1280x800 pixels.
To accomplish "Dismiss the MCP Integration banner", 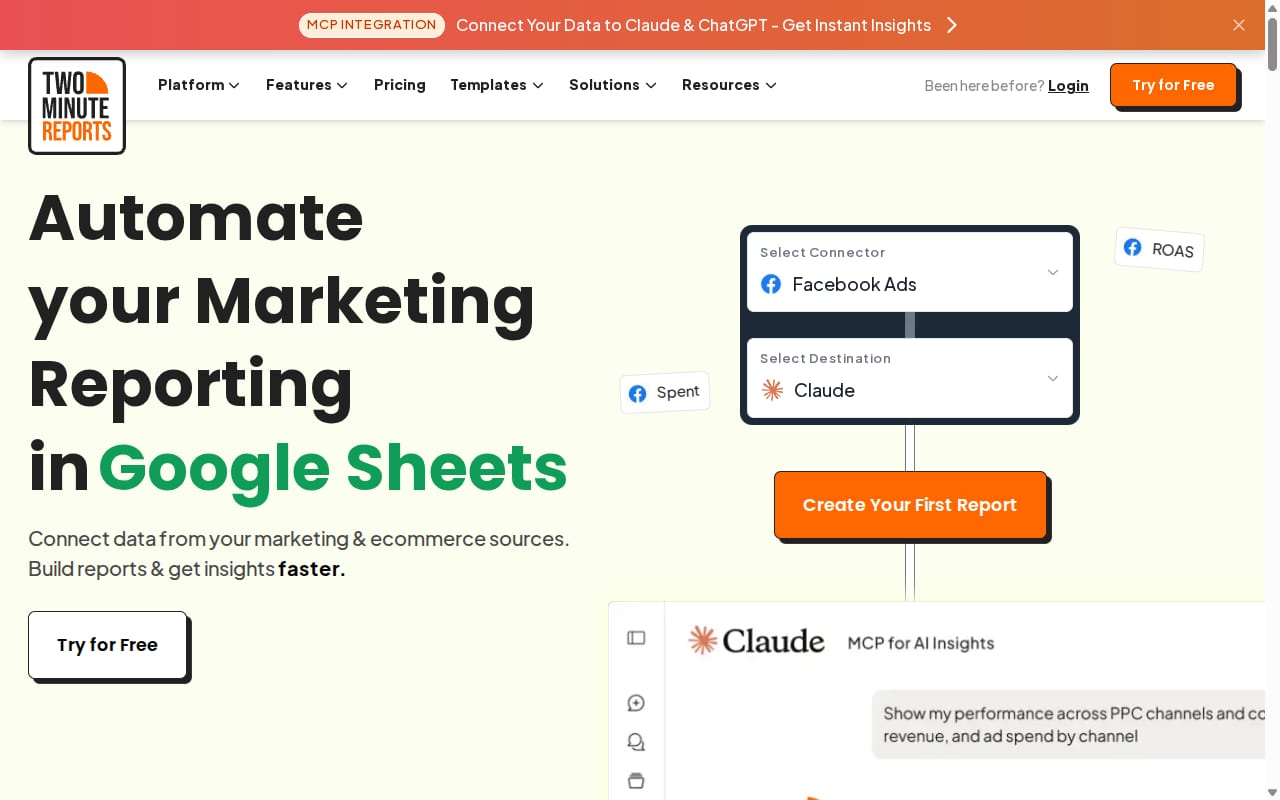I will tap(1239, 25).
